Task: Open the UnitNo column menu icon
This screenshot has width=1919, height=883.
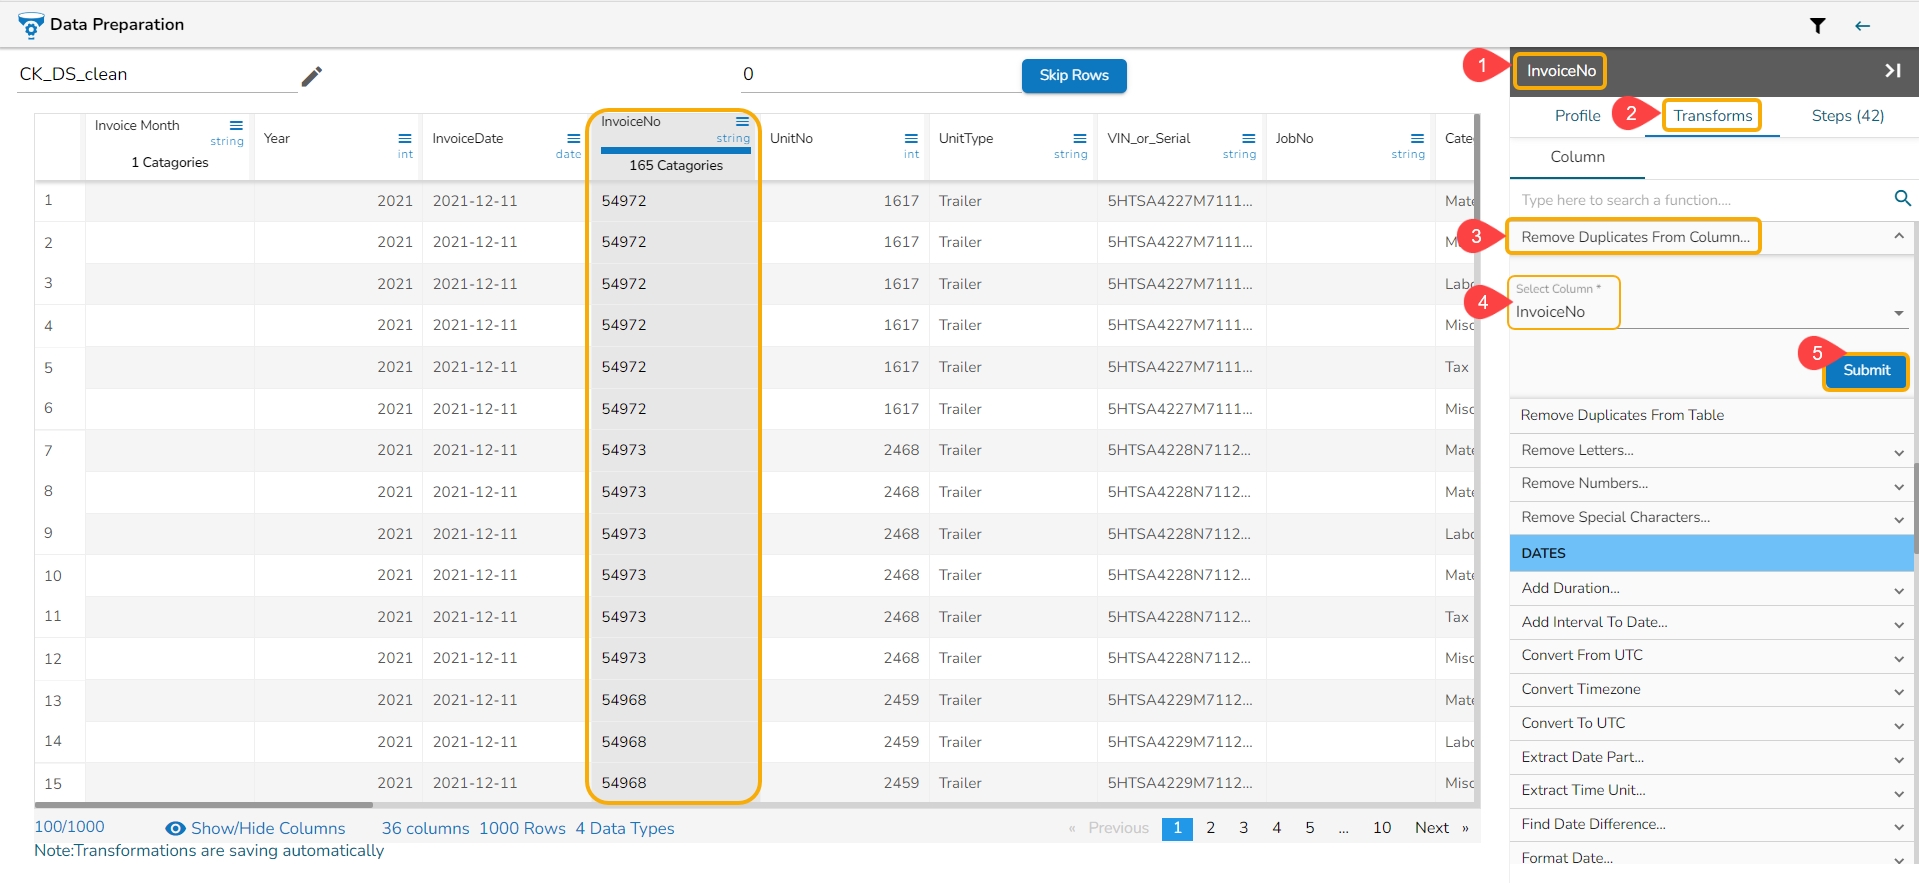Action: (911, 139)
